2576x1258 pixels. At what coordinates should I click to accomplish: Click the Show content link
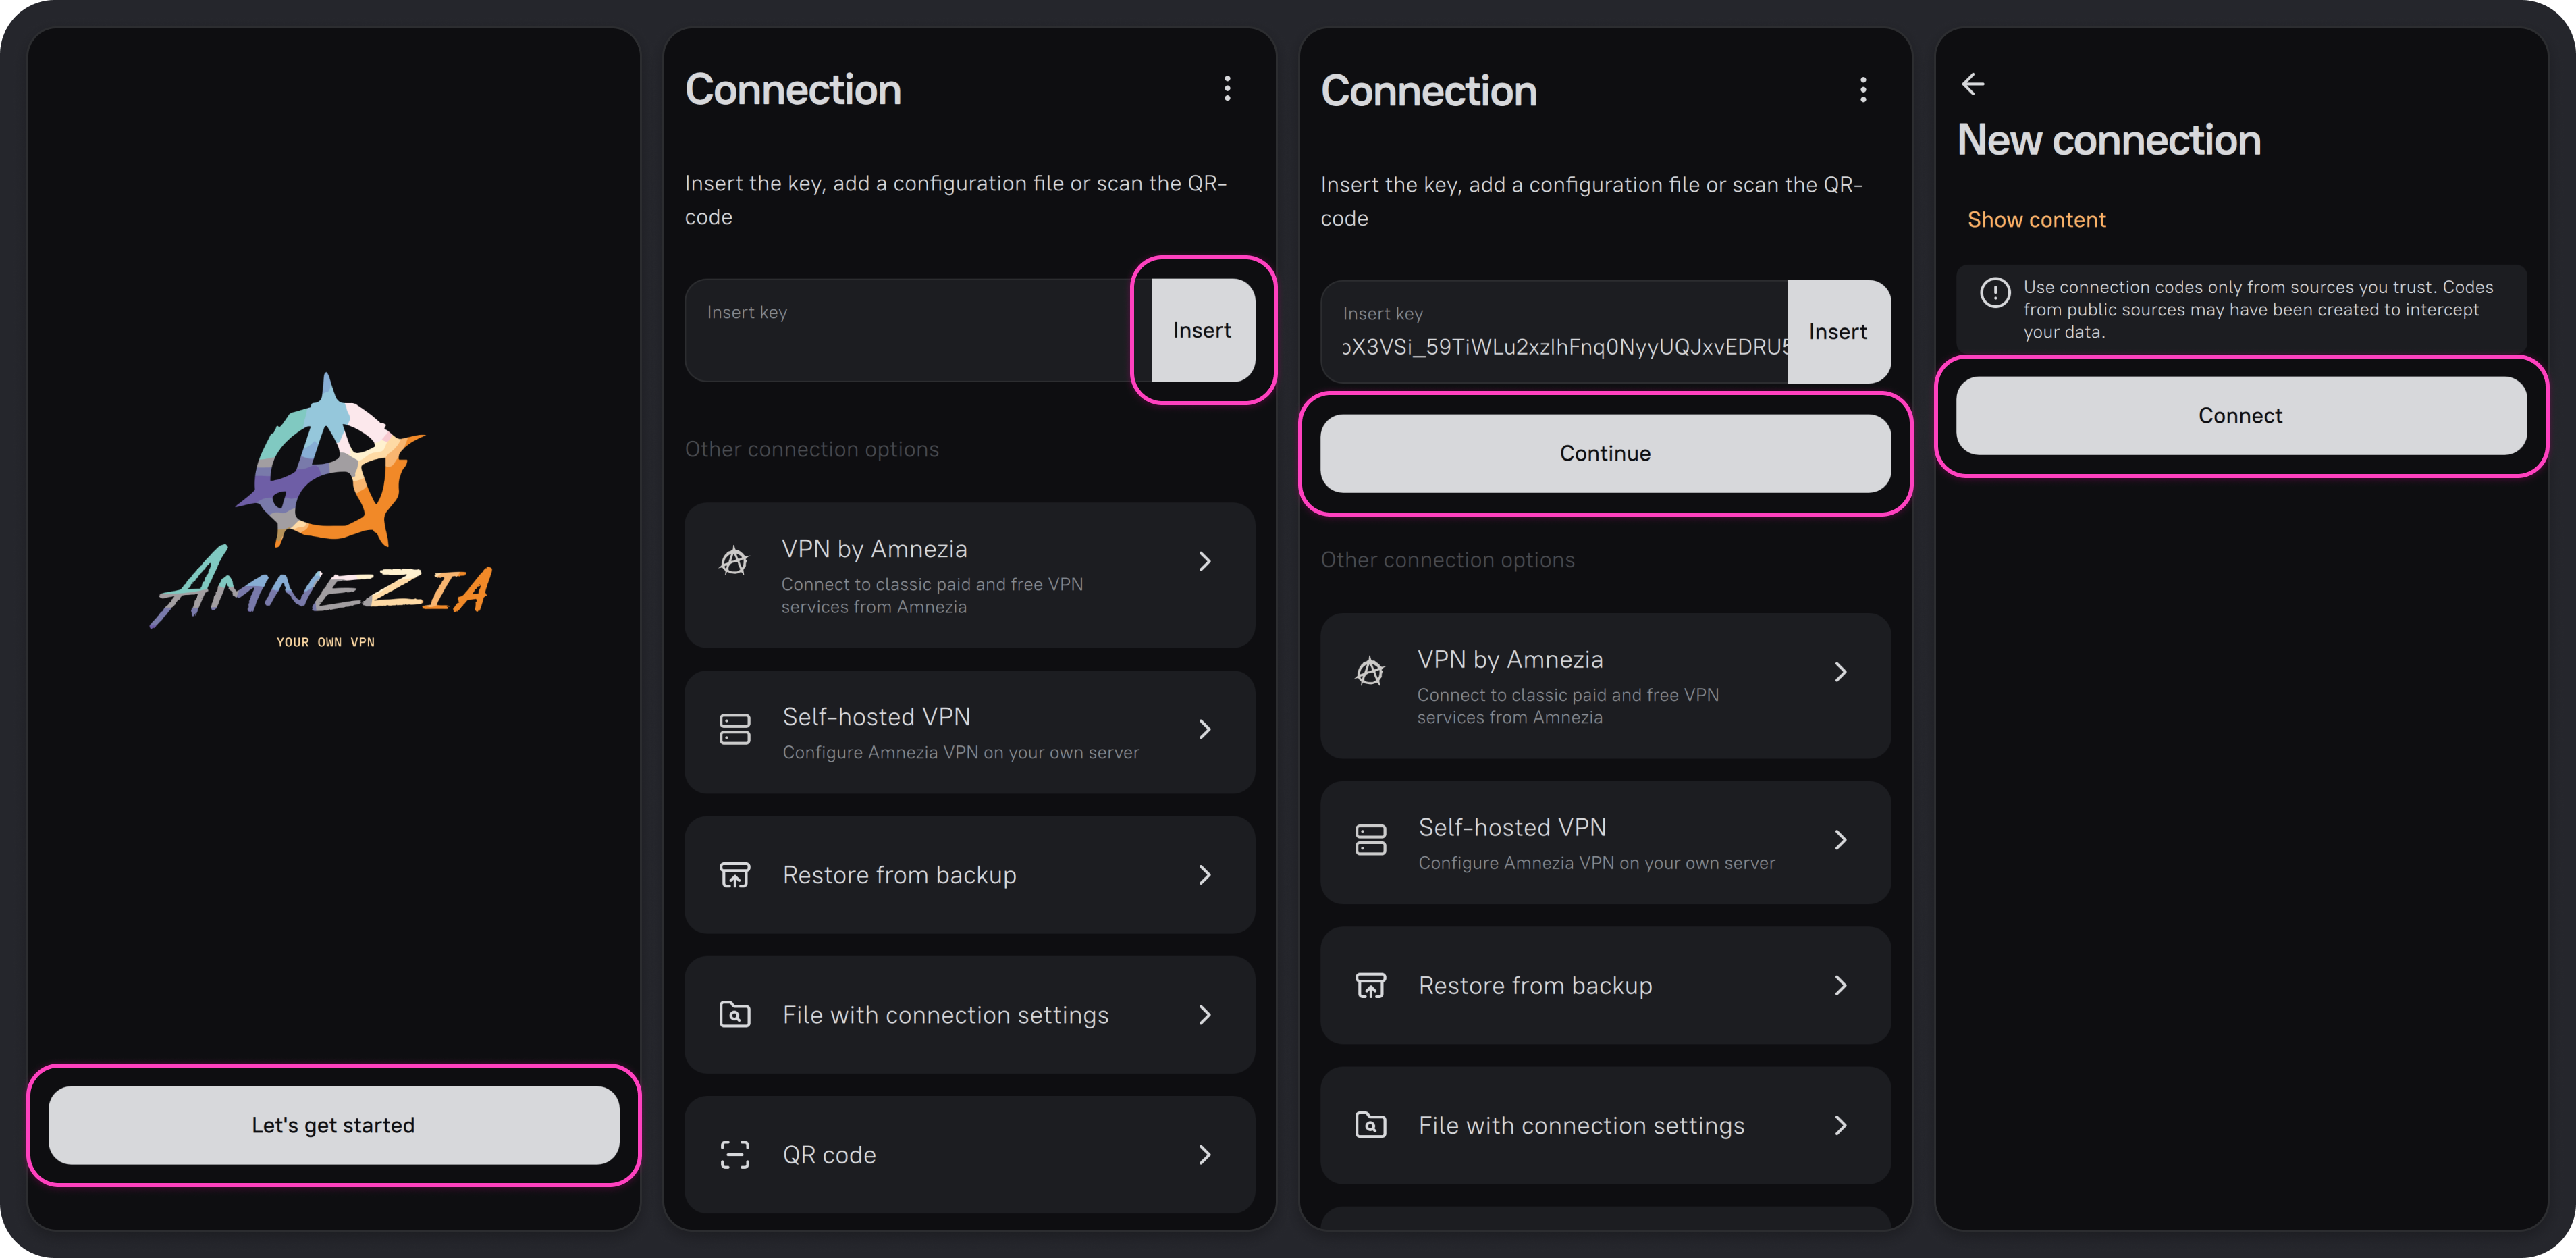pyautogui.click(x=2036, y=220)
